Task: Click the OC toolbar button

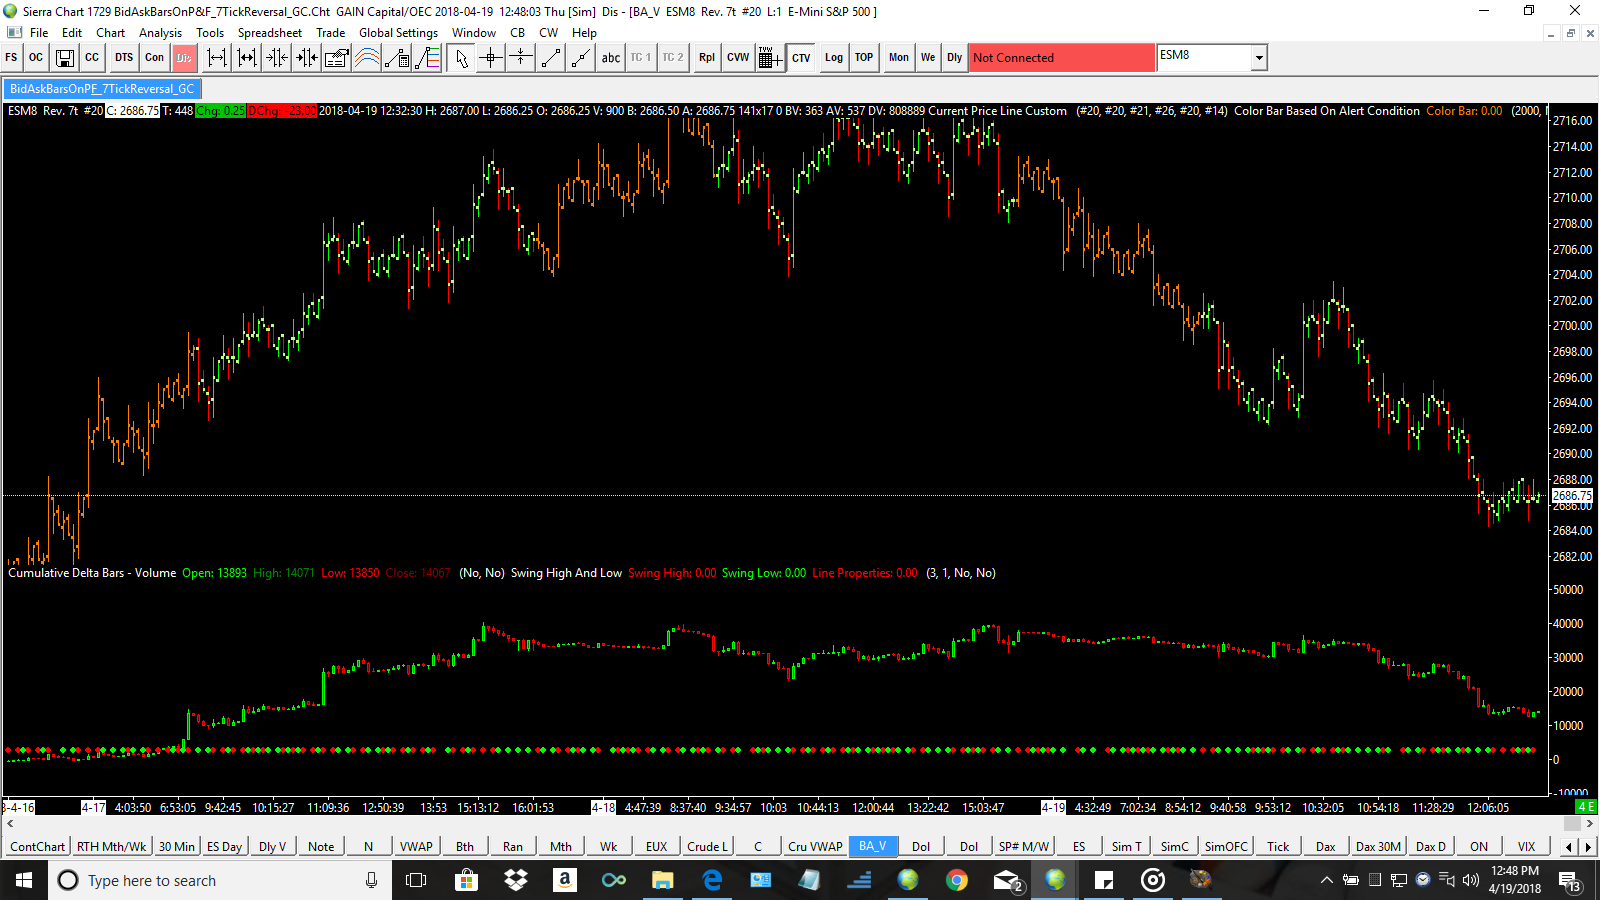Action: [x=36, y=58]
